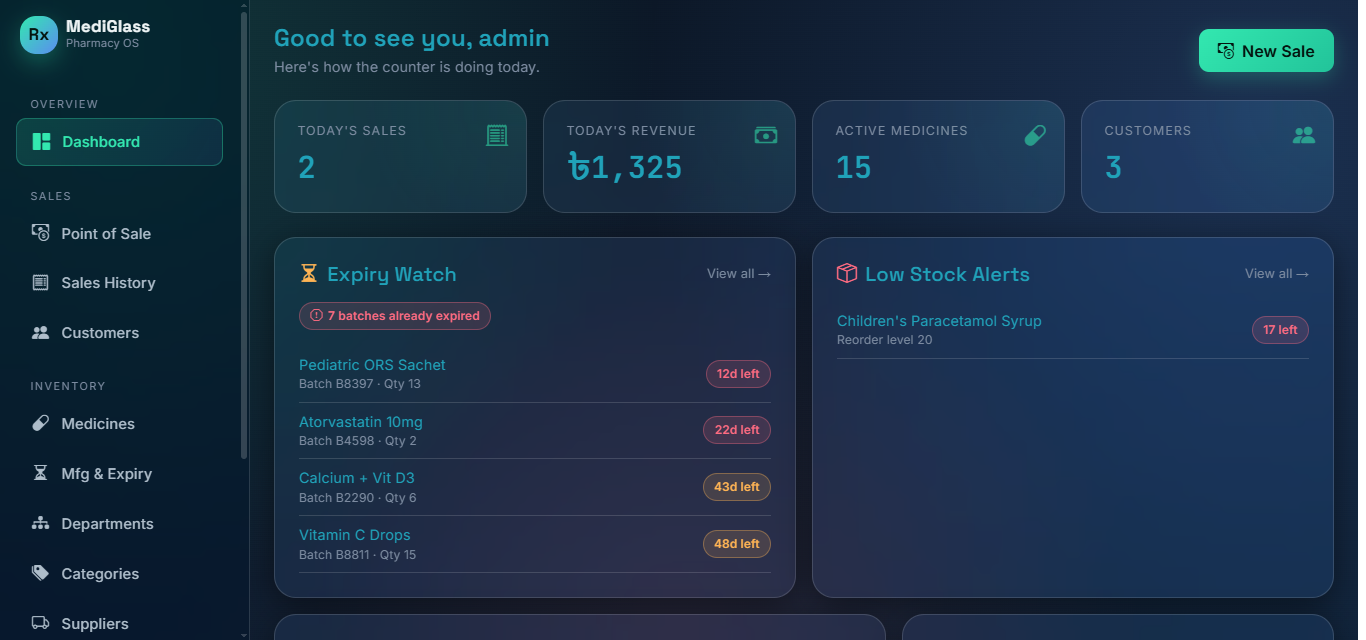The image size is (1366, 640).
Task: Click Batch B2290 · Qty 6 text
Action: pos(358,498)
